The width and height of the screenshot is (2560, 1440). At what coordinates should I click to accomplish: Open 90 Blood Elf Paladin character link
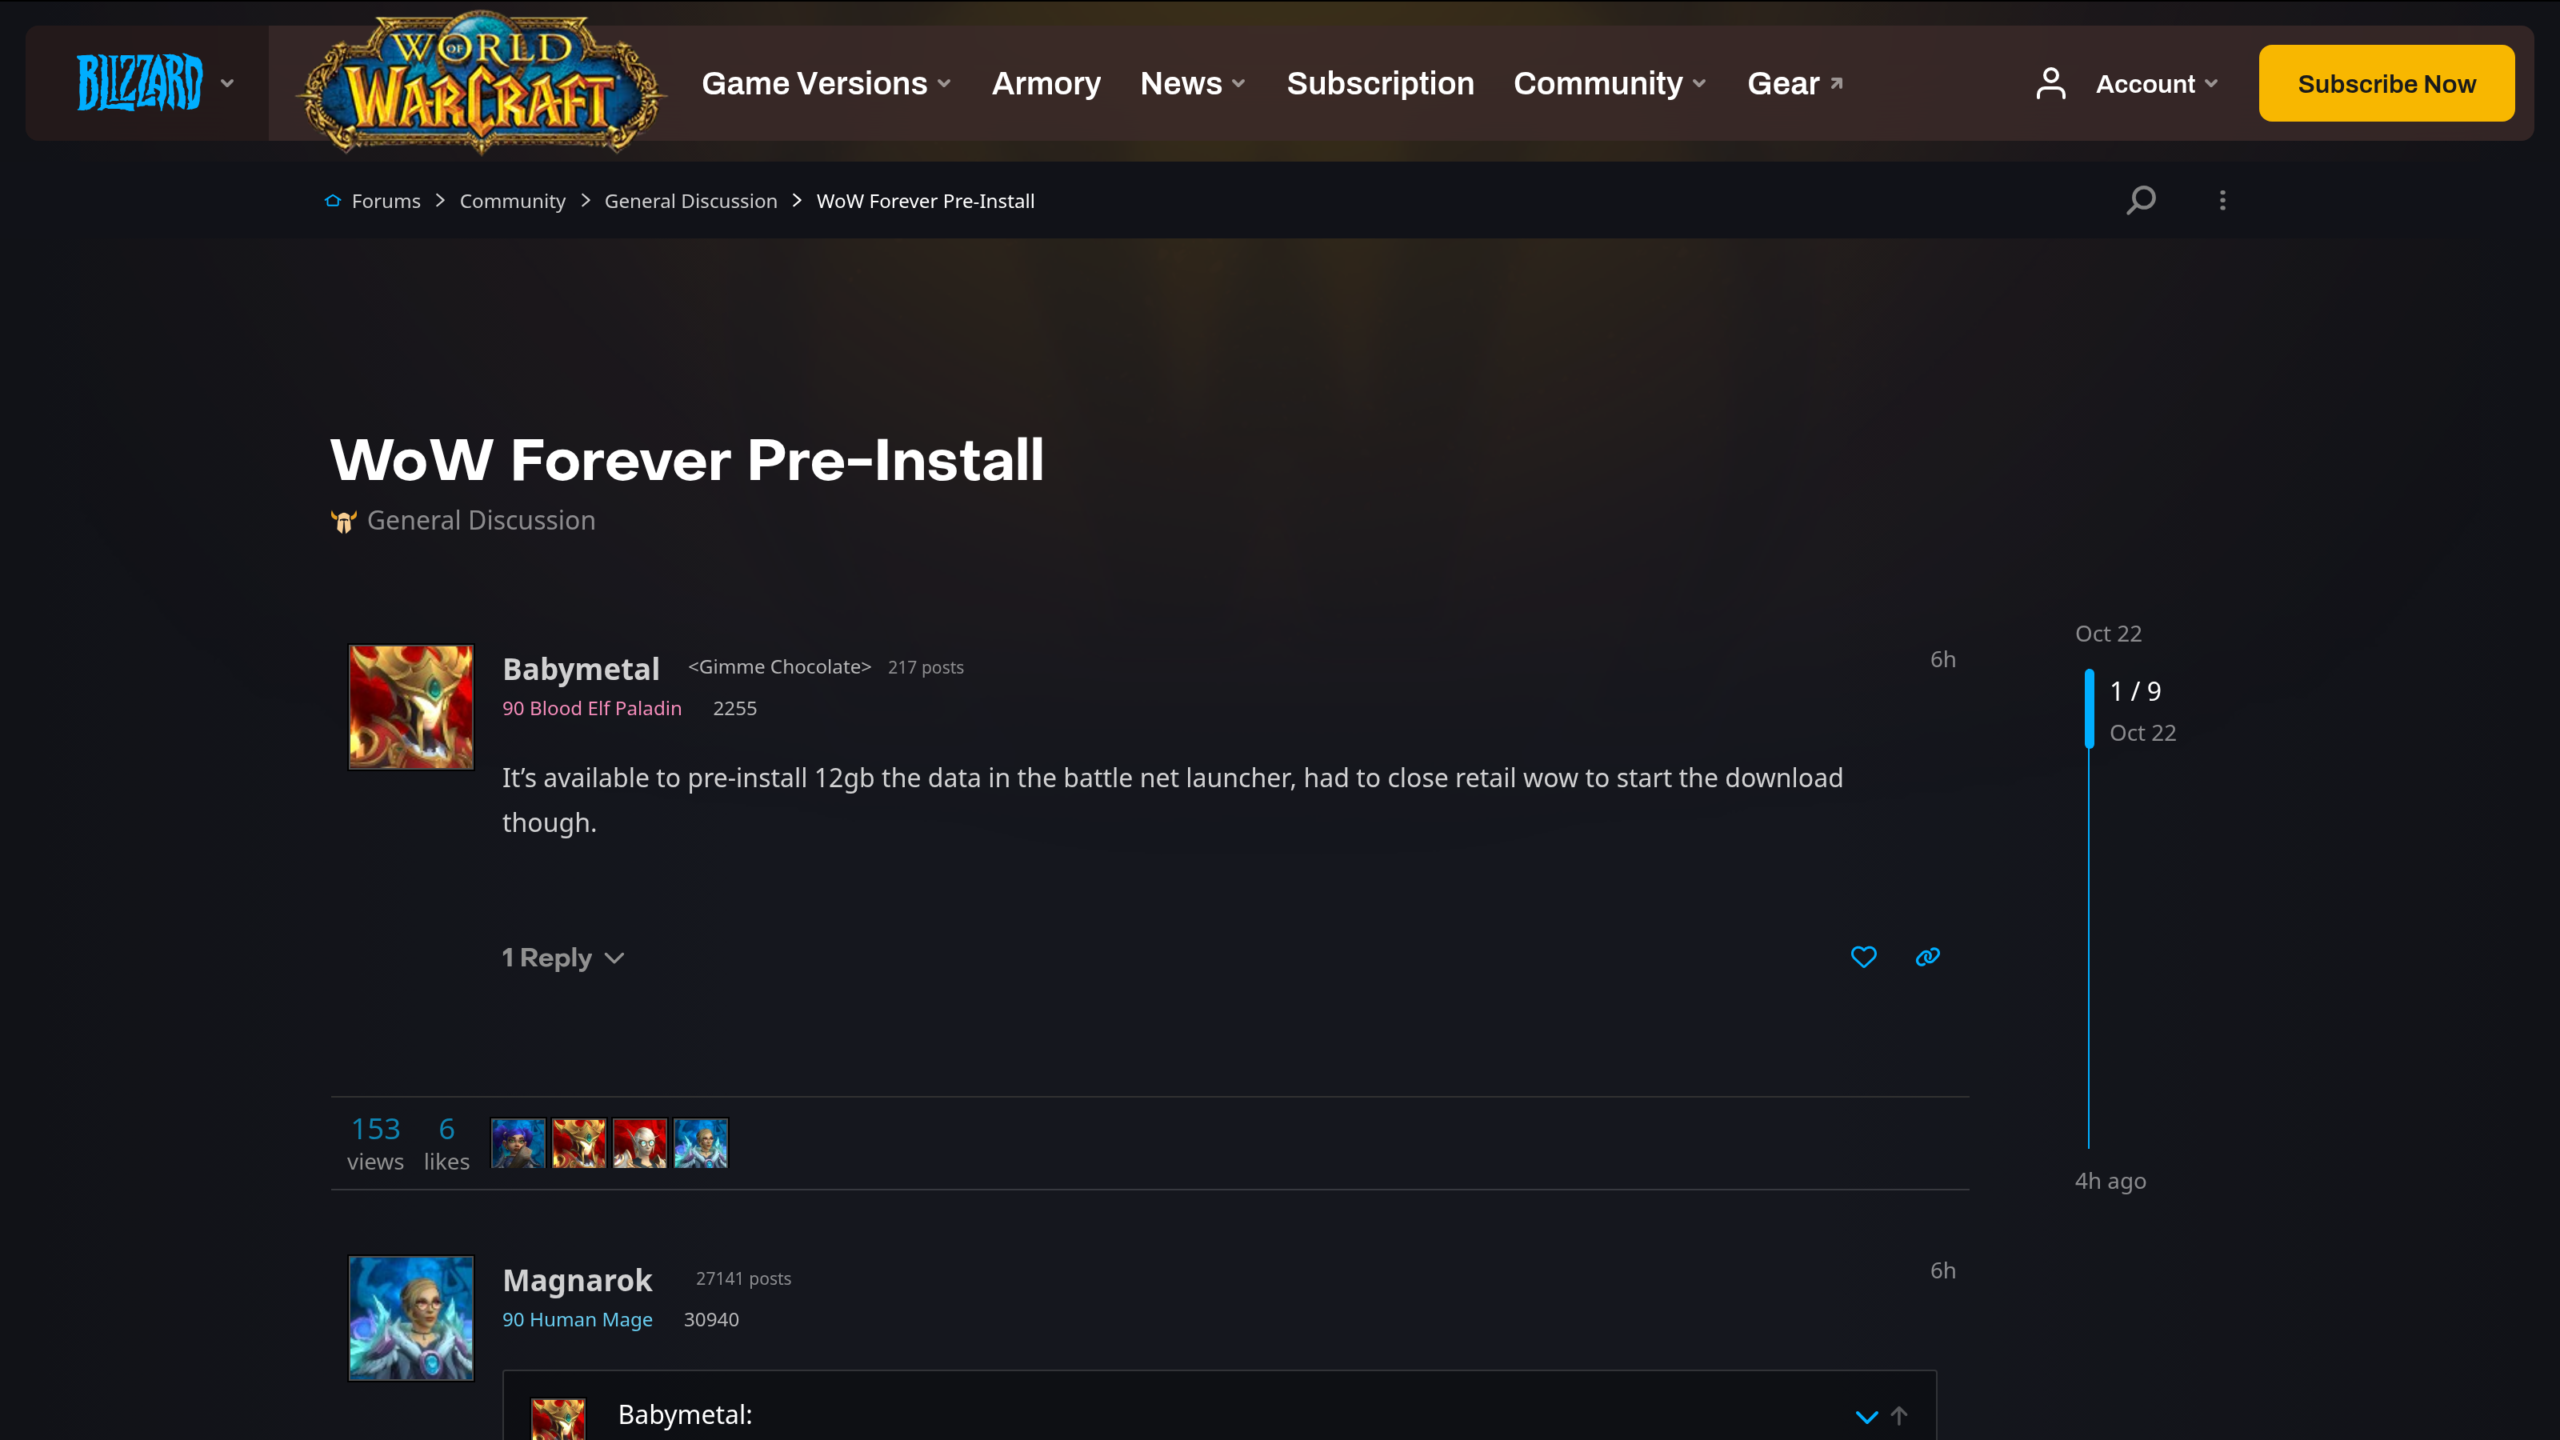(592, 708)
